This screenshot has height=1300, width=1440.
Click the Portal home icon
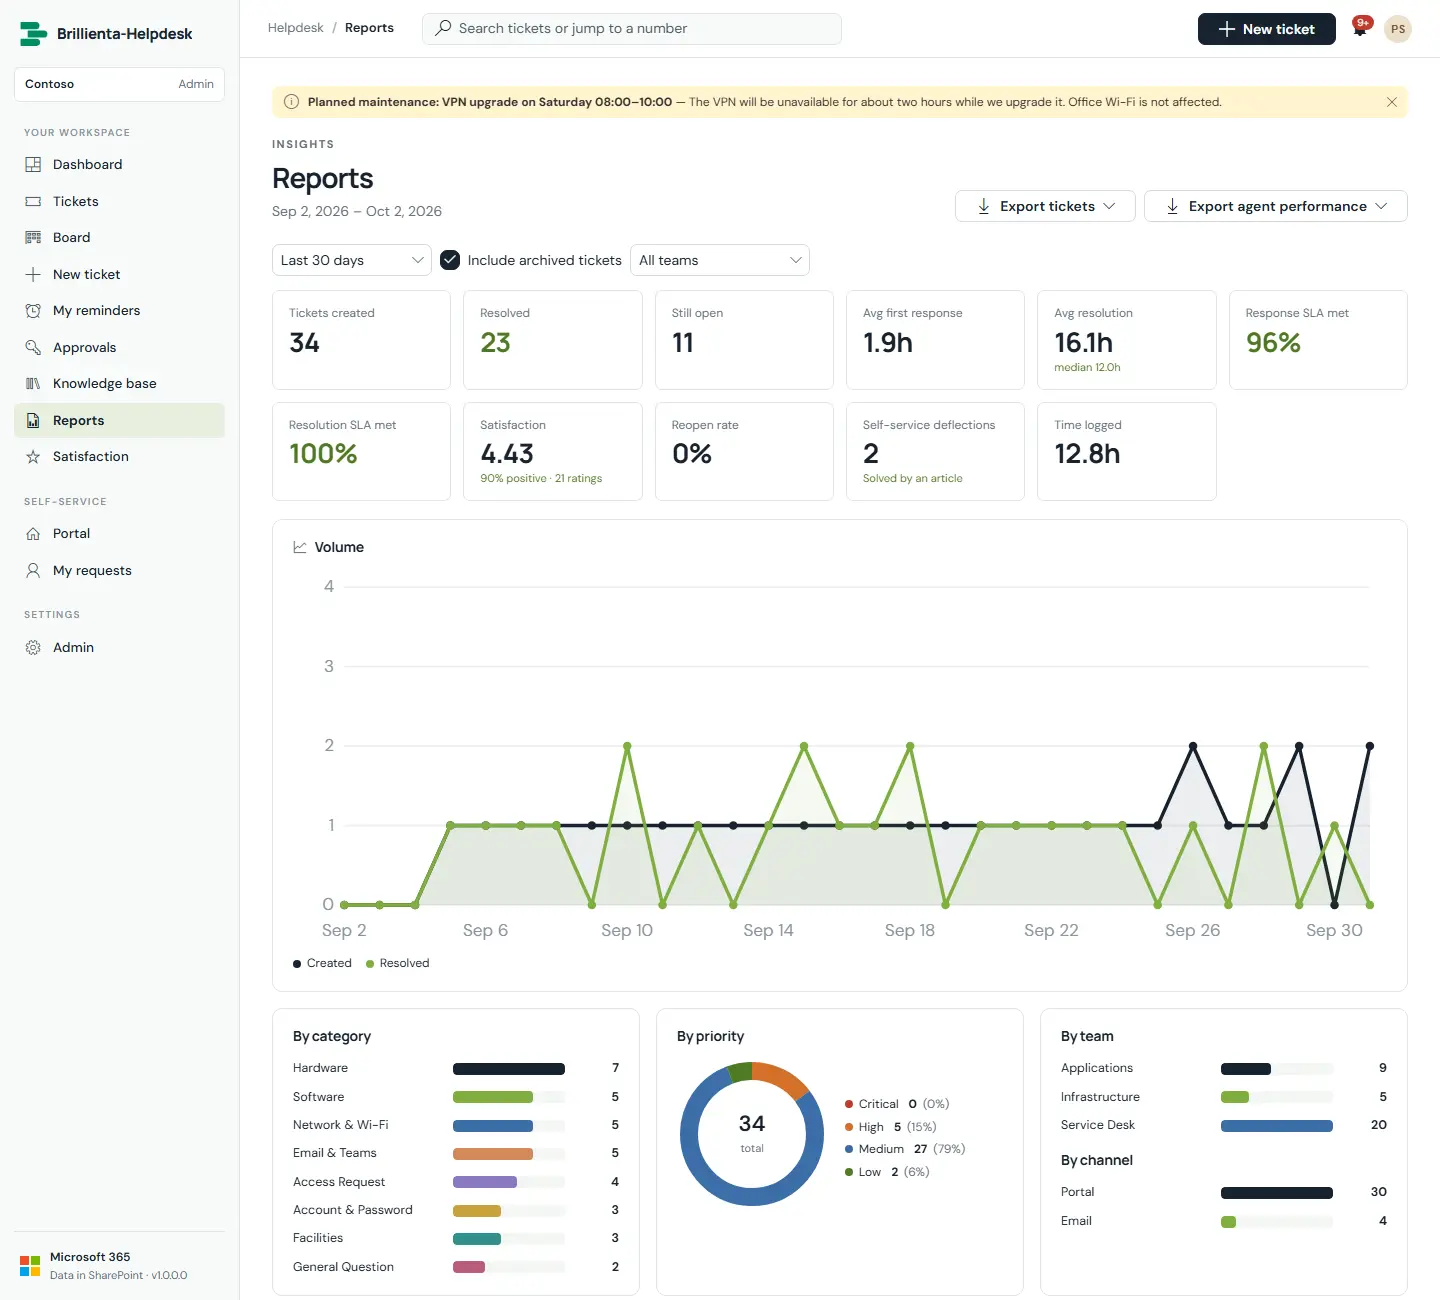[x=33, y=534]
